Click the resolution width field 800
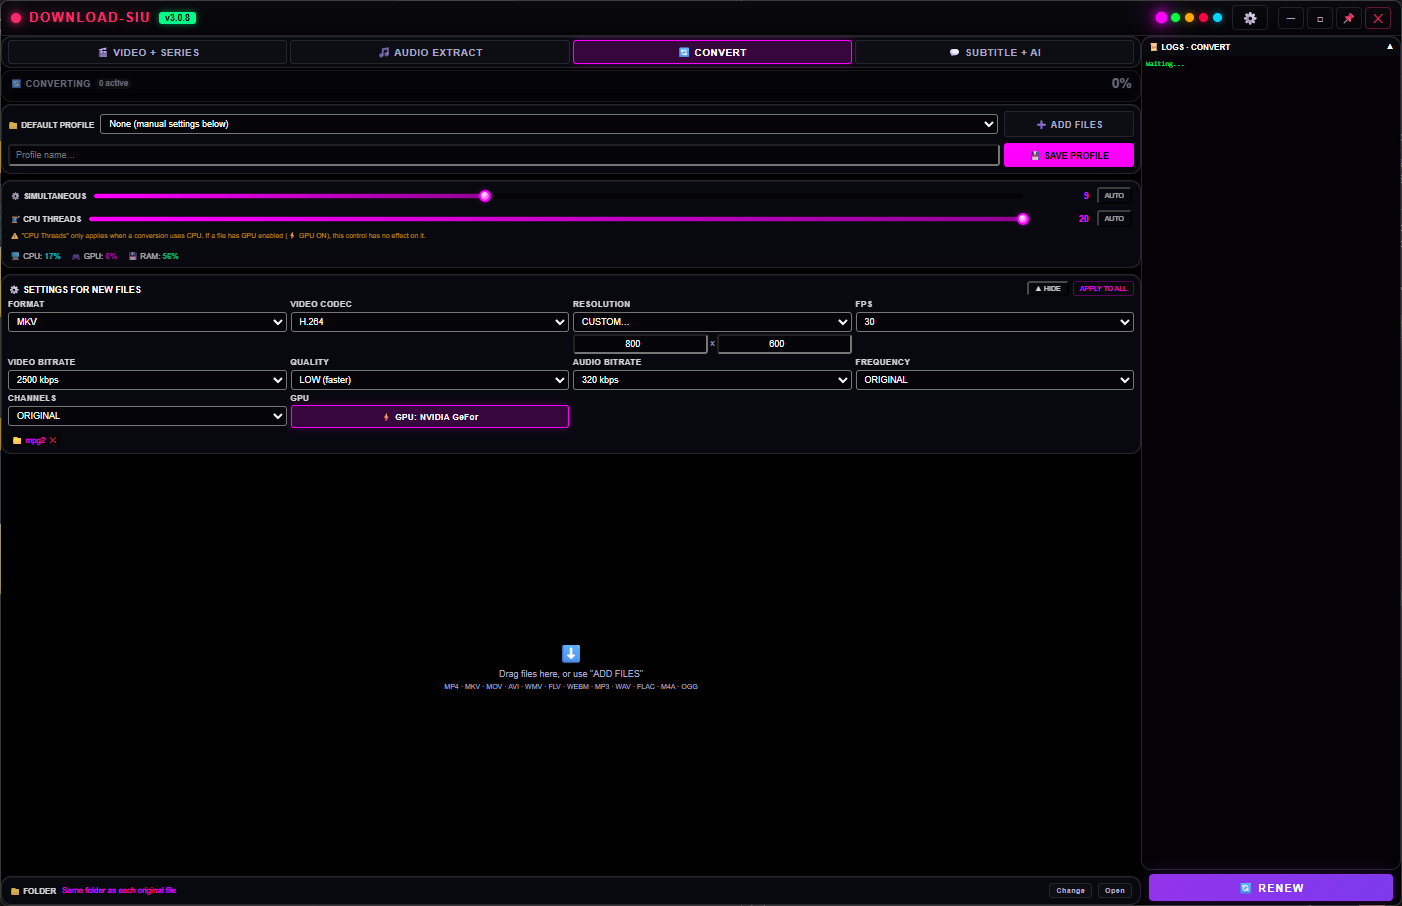This screenshot has width=1402, height=906. click(641, 344)
